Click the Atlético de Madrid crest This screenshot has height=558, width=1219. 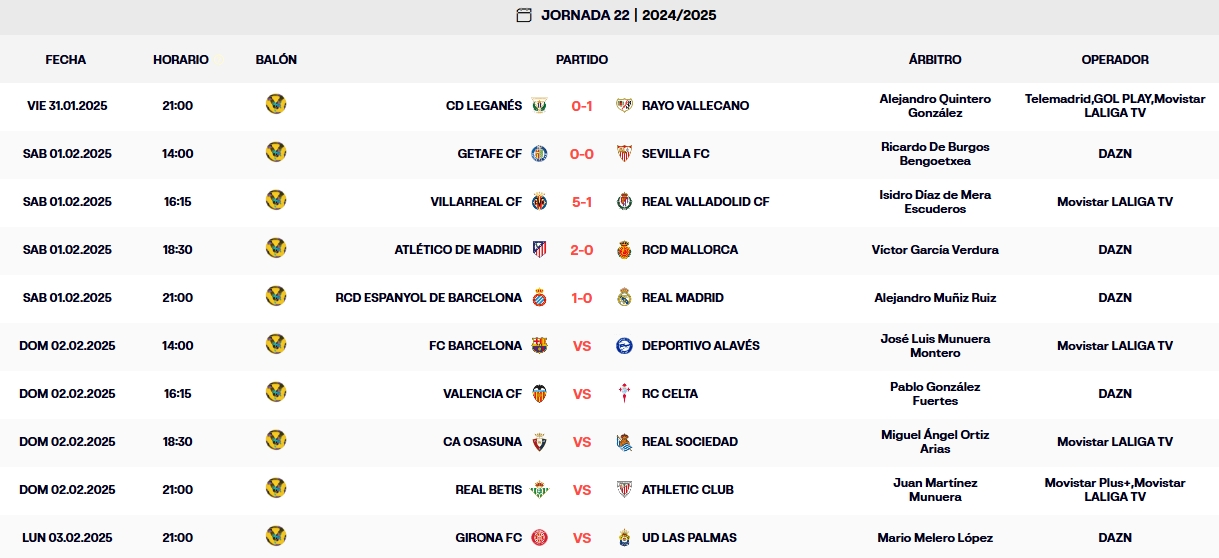click(539, 249)
